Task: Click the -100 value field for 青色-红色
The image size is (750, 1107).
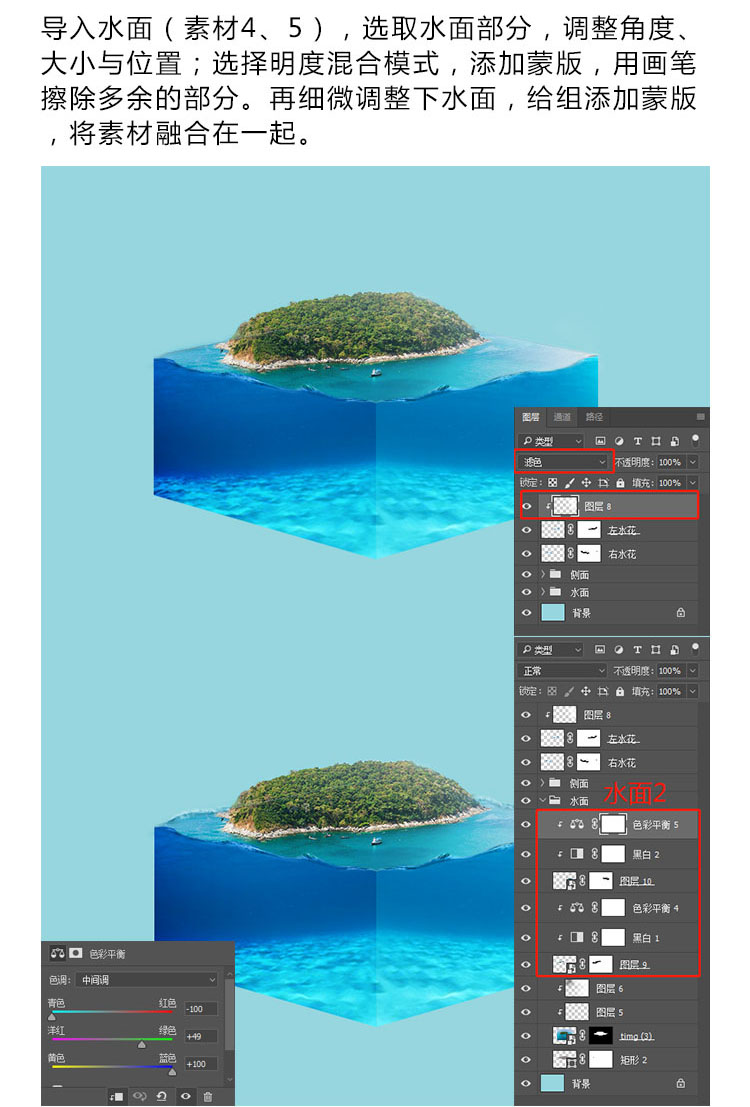Action: [201, 1009]
